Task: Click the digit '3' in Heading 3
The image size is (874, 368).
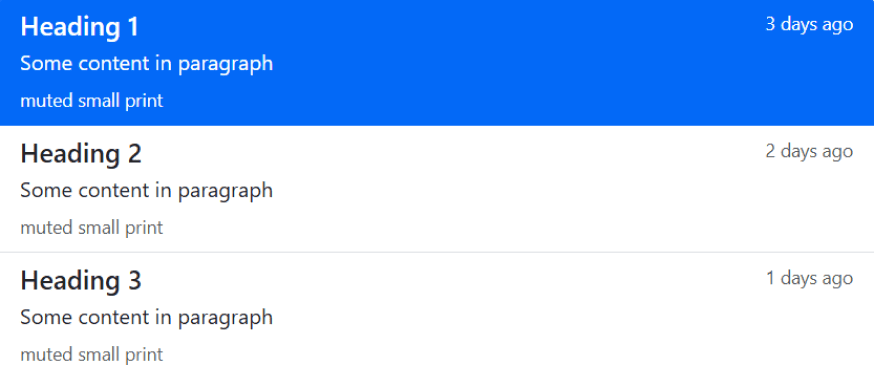Action: click(x=134, y=281)
